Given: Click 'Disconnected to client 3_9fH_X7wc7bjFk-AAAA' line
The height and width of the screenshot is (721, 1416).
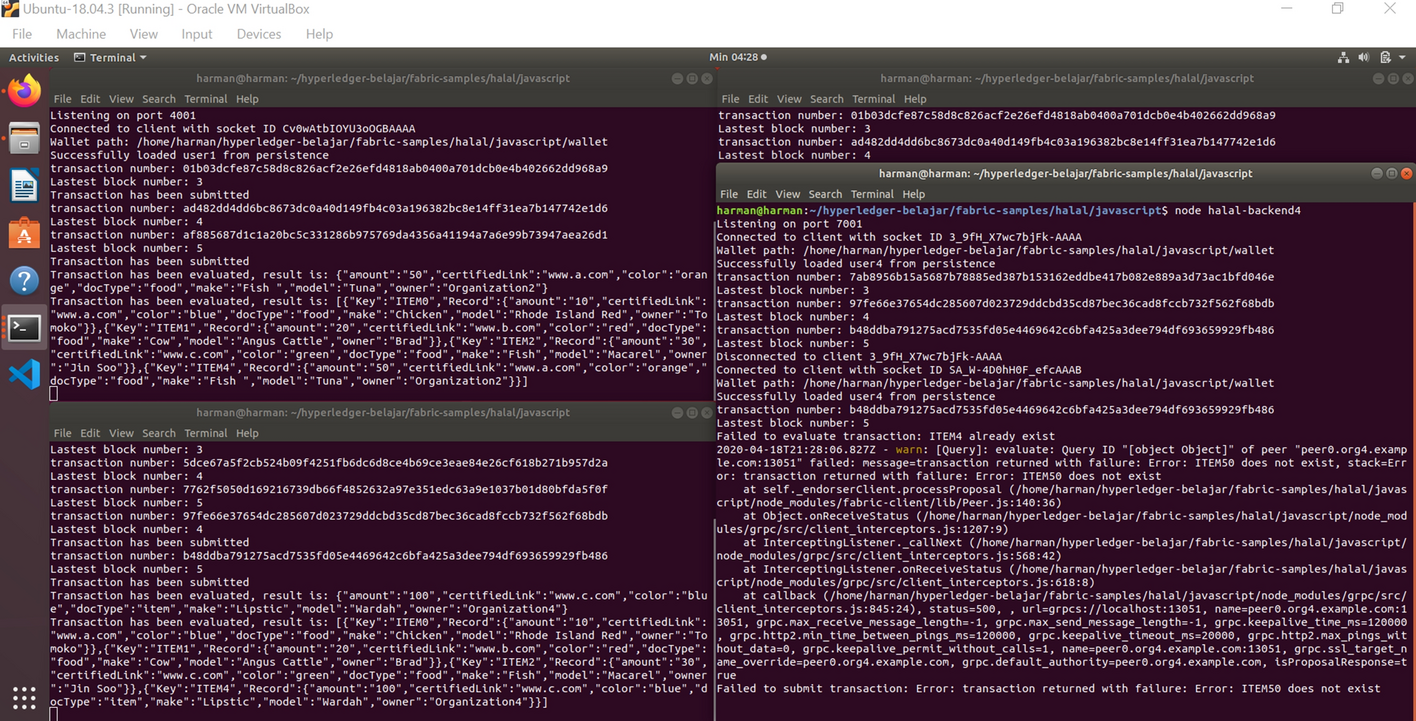Looking at the screenshot, I should (859, 356).
